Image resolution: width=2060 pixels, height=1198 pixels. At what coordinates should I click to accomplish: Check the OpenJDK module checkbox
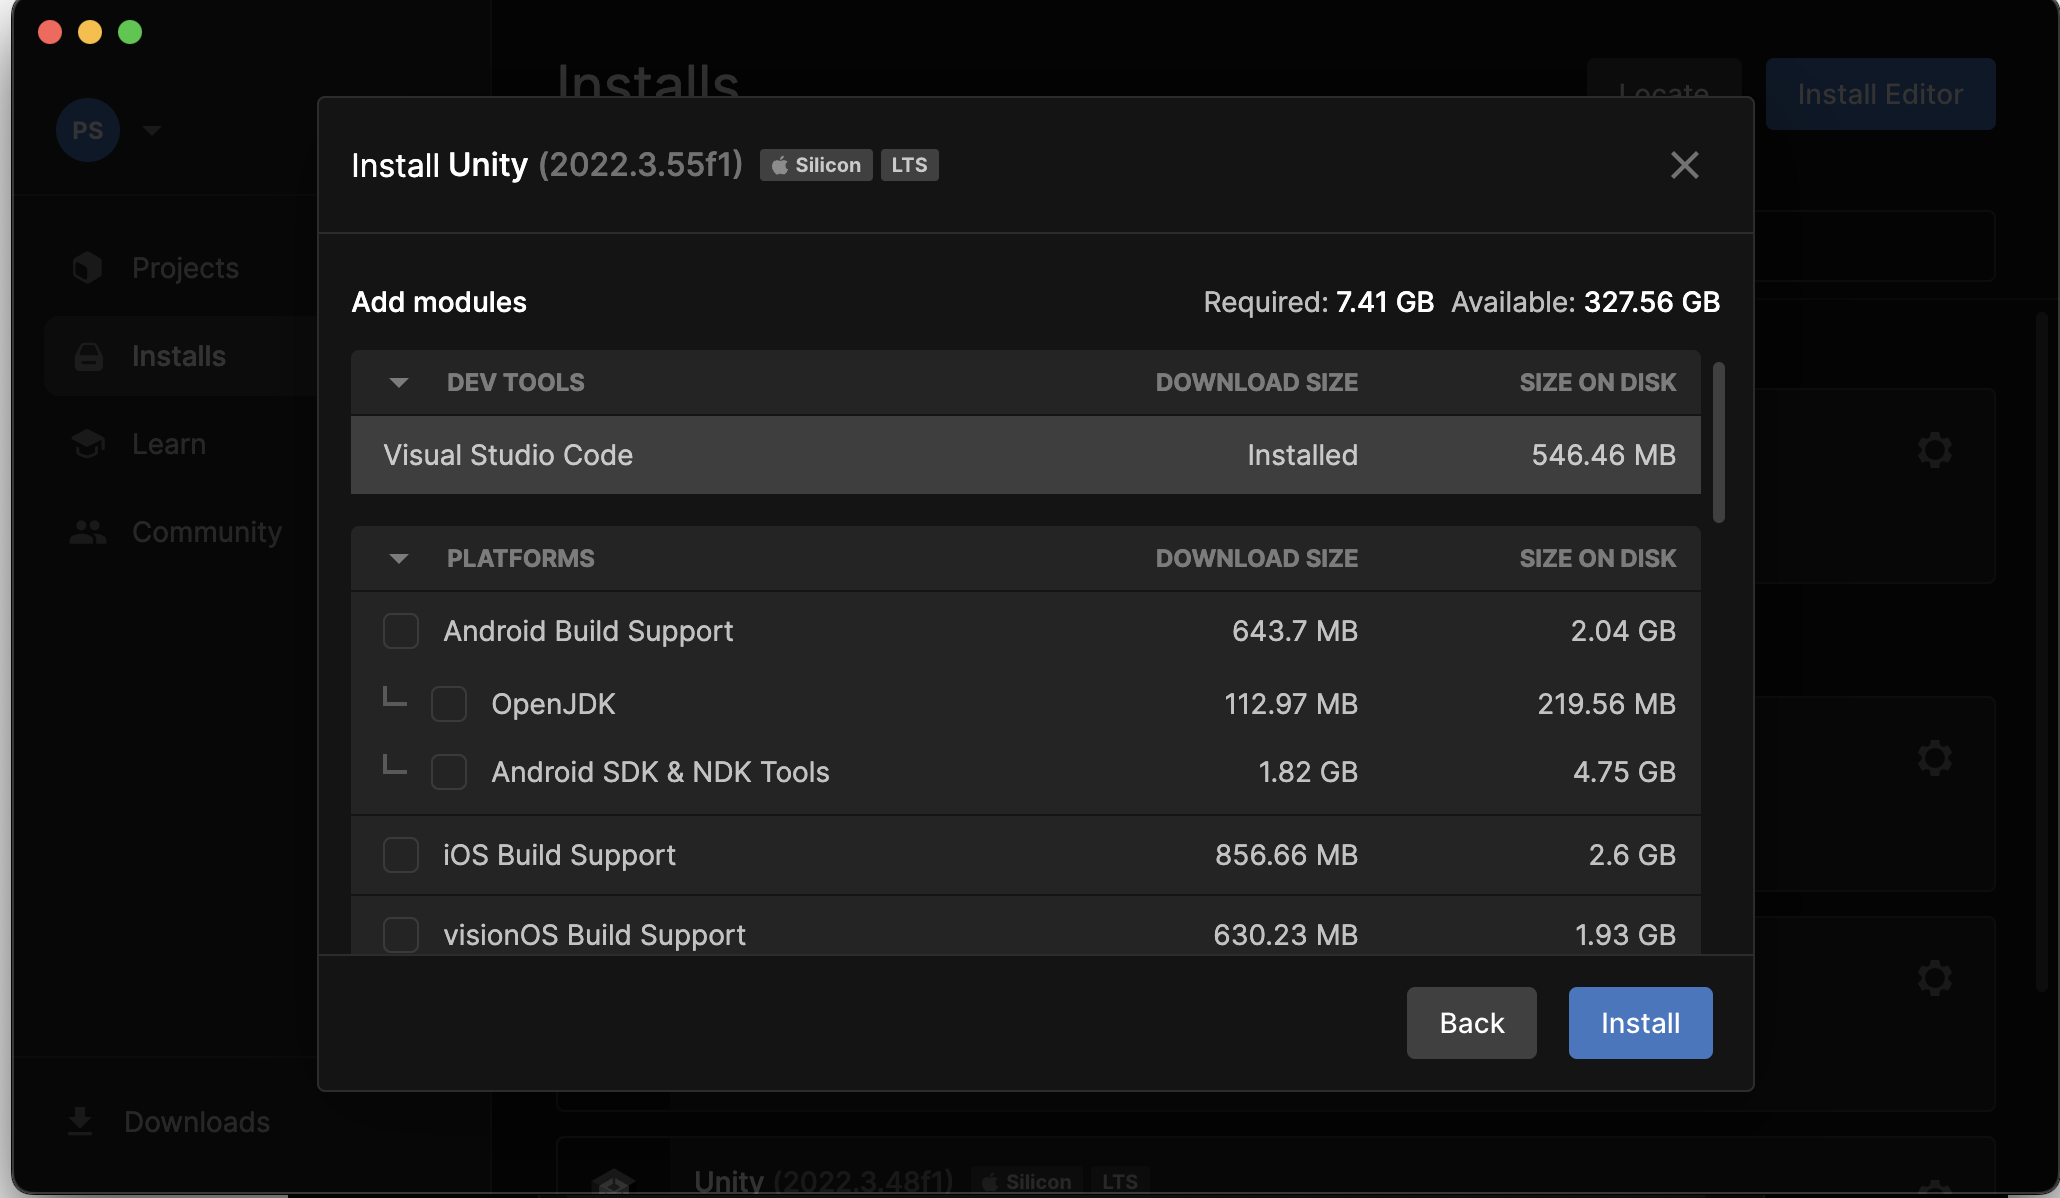(x=449, y=704)
